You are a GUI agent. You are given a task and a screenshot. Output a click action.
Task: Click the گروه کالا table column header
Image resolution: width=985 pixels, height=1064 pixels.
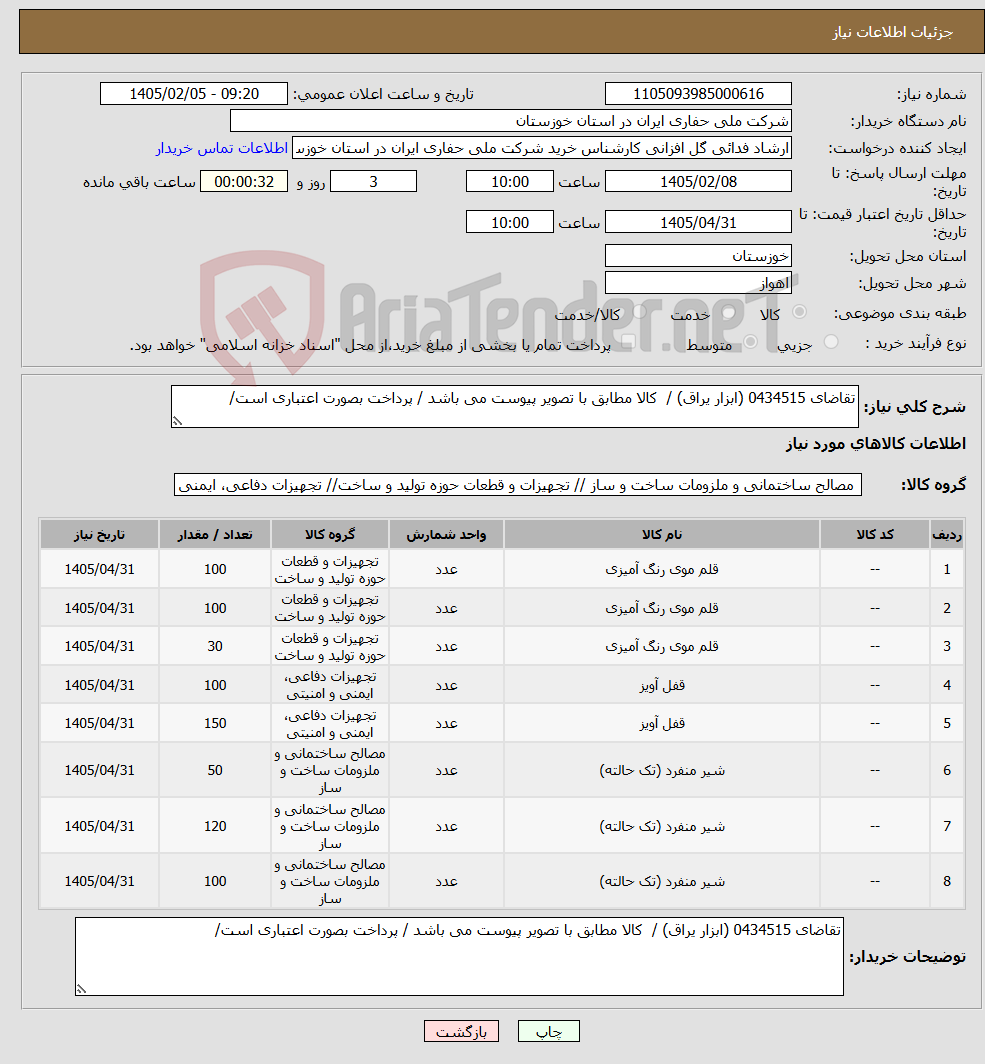coord(330,534)
